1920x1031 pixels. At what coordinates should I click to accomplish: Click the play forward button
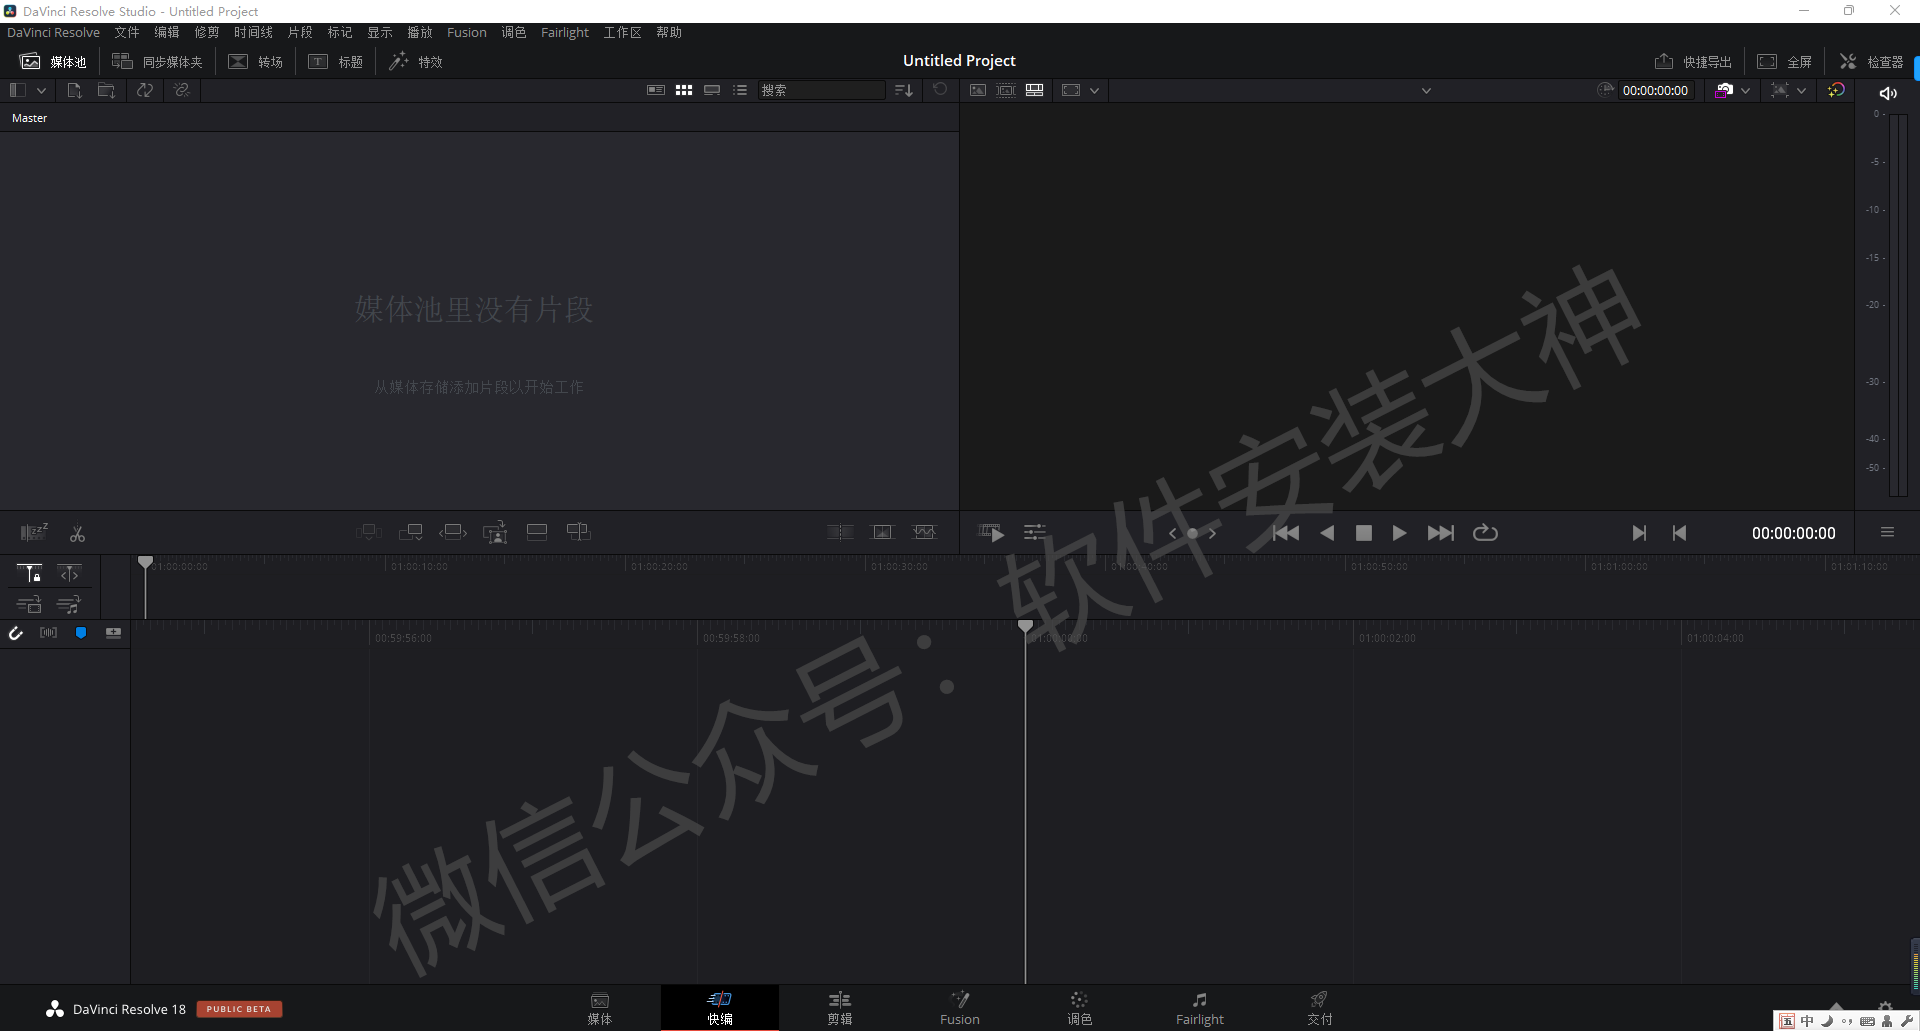1399,533
